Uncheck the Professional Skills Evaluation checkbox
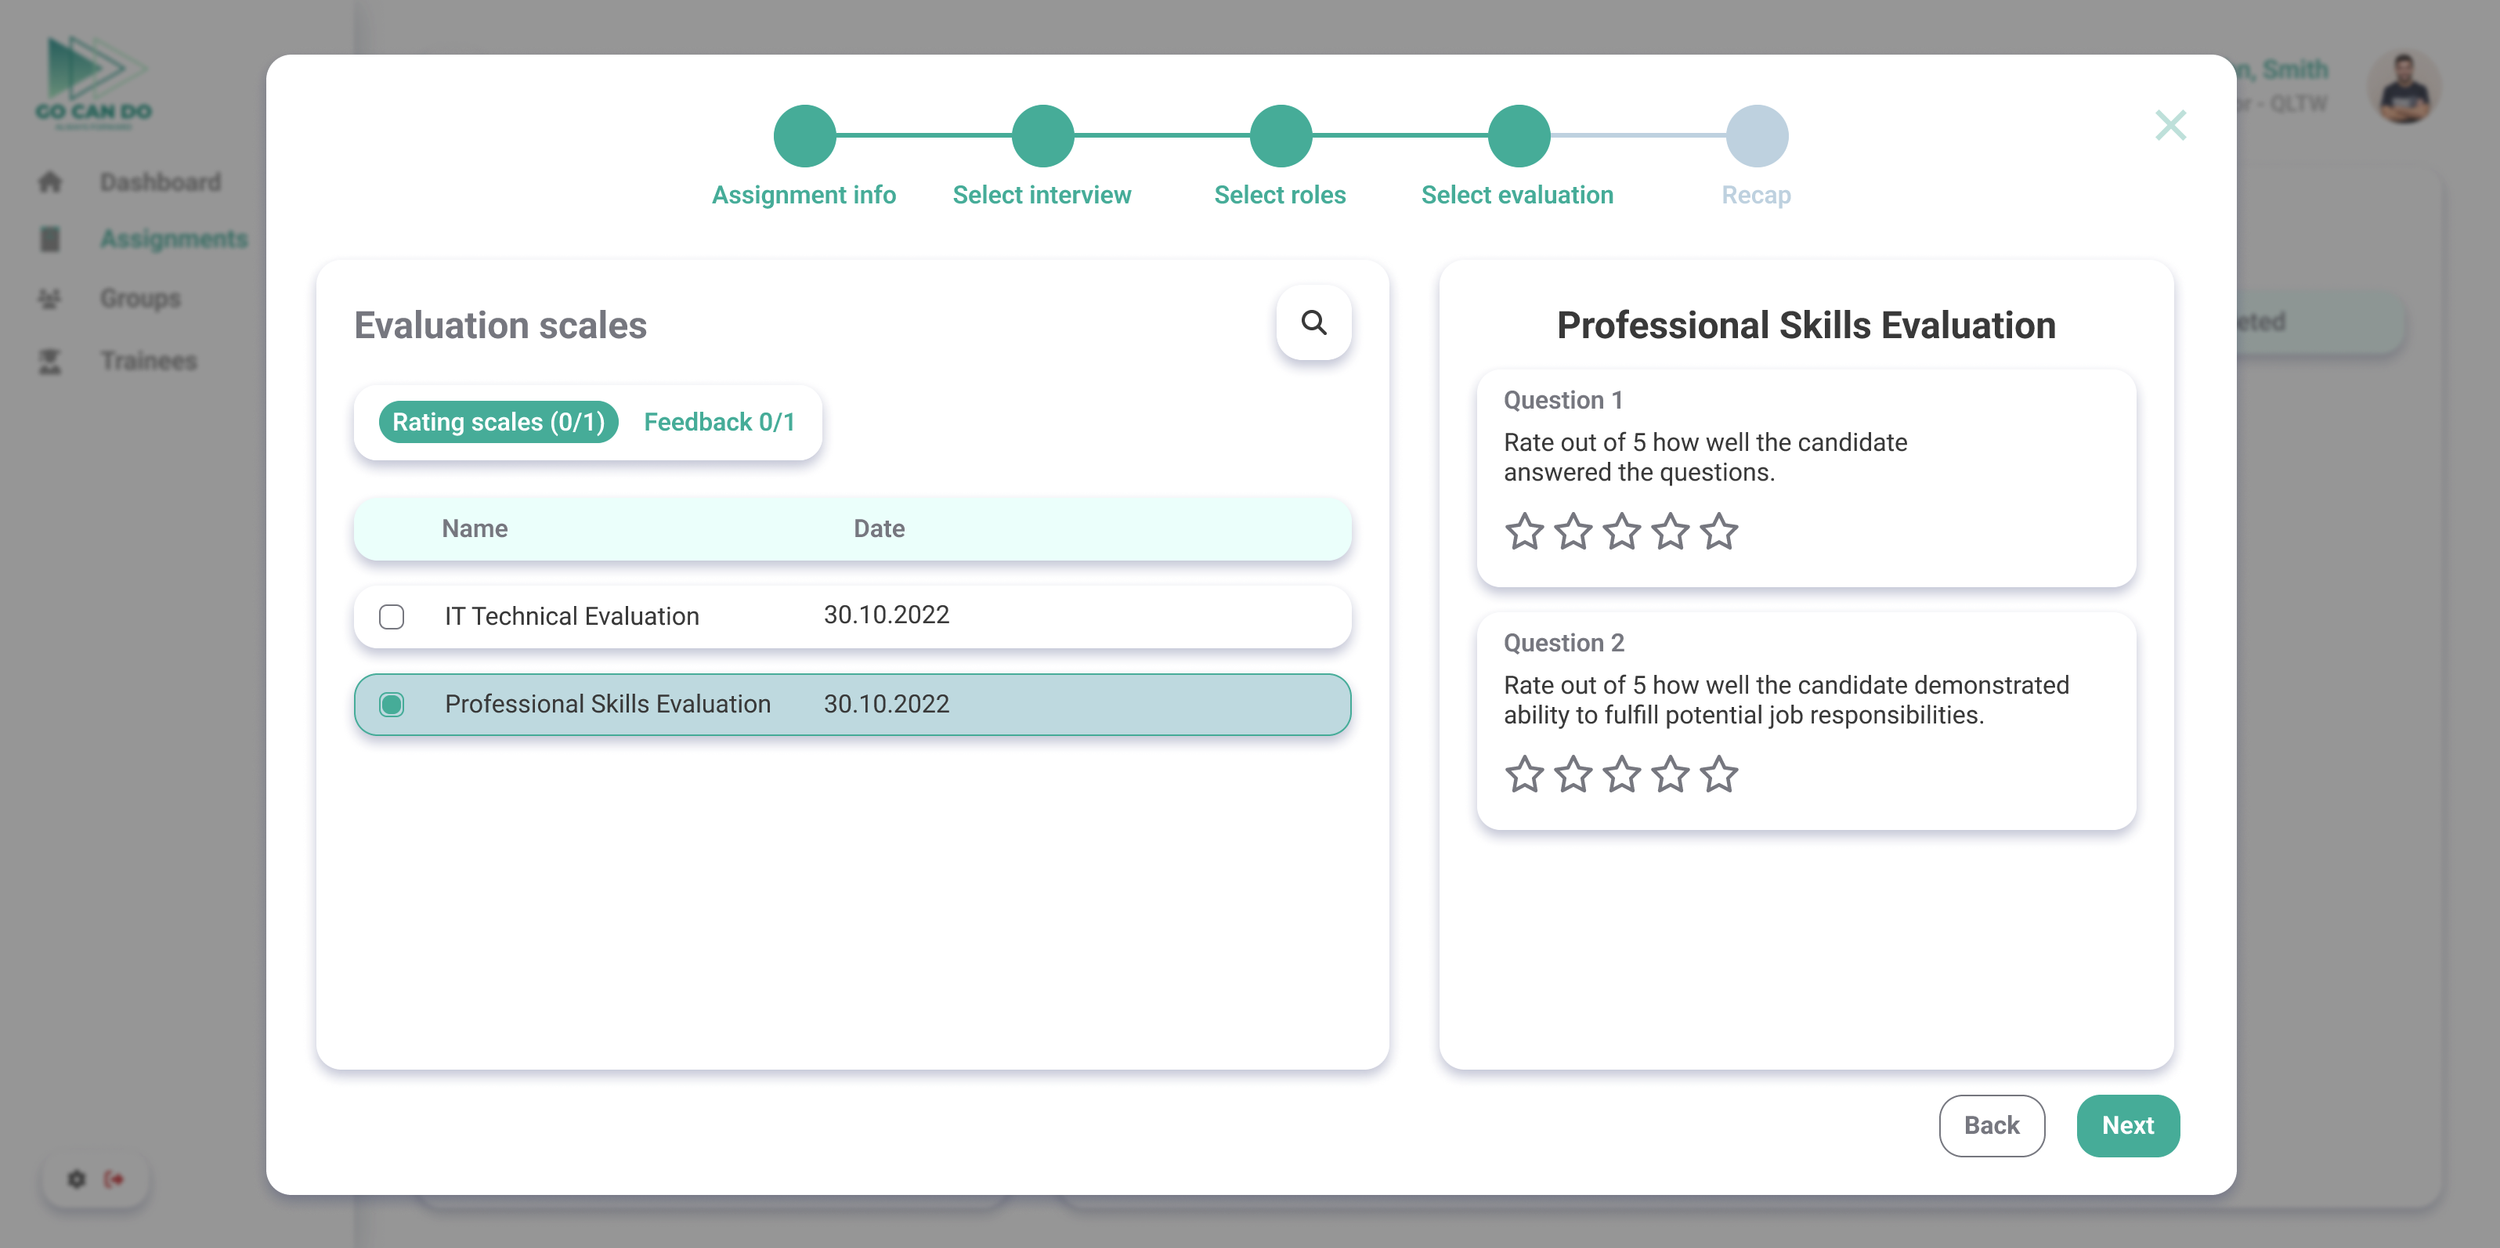Viewport: 2500px width, 1248px height. pyautogui.click(x=392, y=705)
